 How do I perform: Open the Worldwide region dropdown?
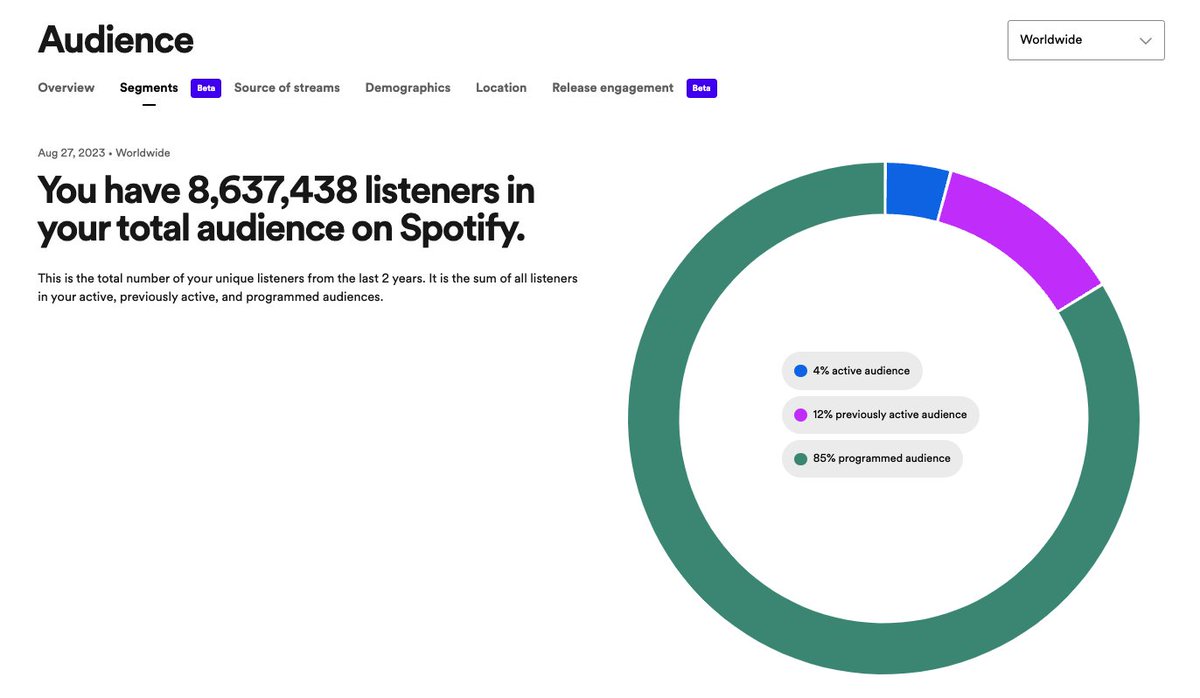[x=1086, y=40]
